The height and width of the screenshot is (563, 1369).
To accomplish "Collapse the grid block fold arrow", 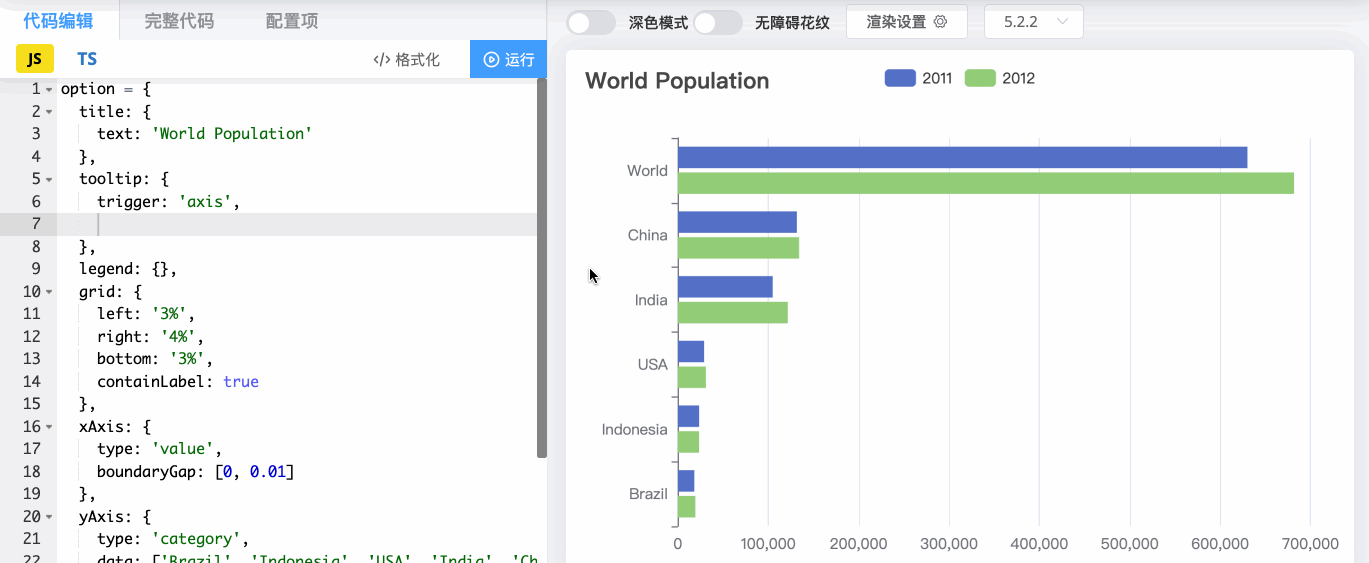I will click(x=49, y=292).
